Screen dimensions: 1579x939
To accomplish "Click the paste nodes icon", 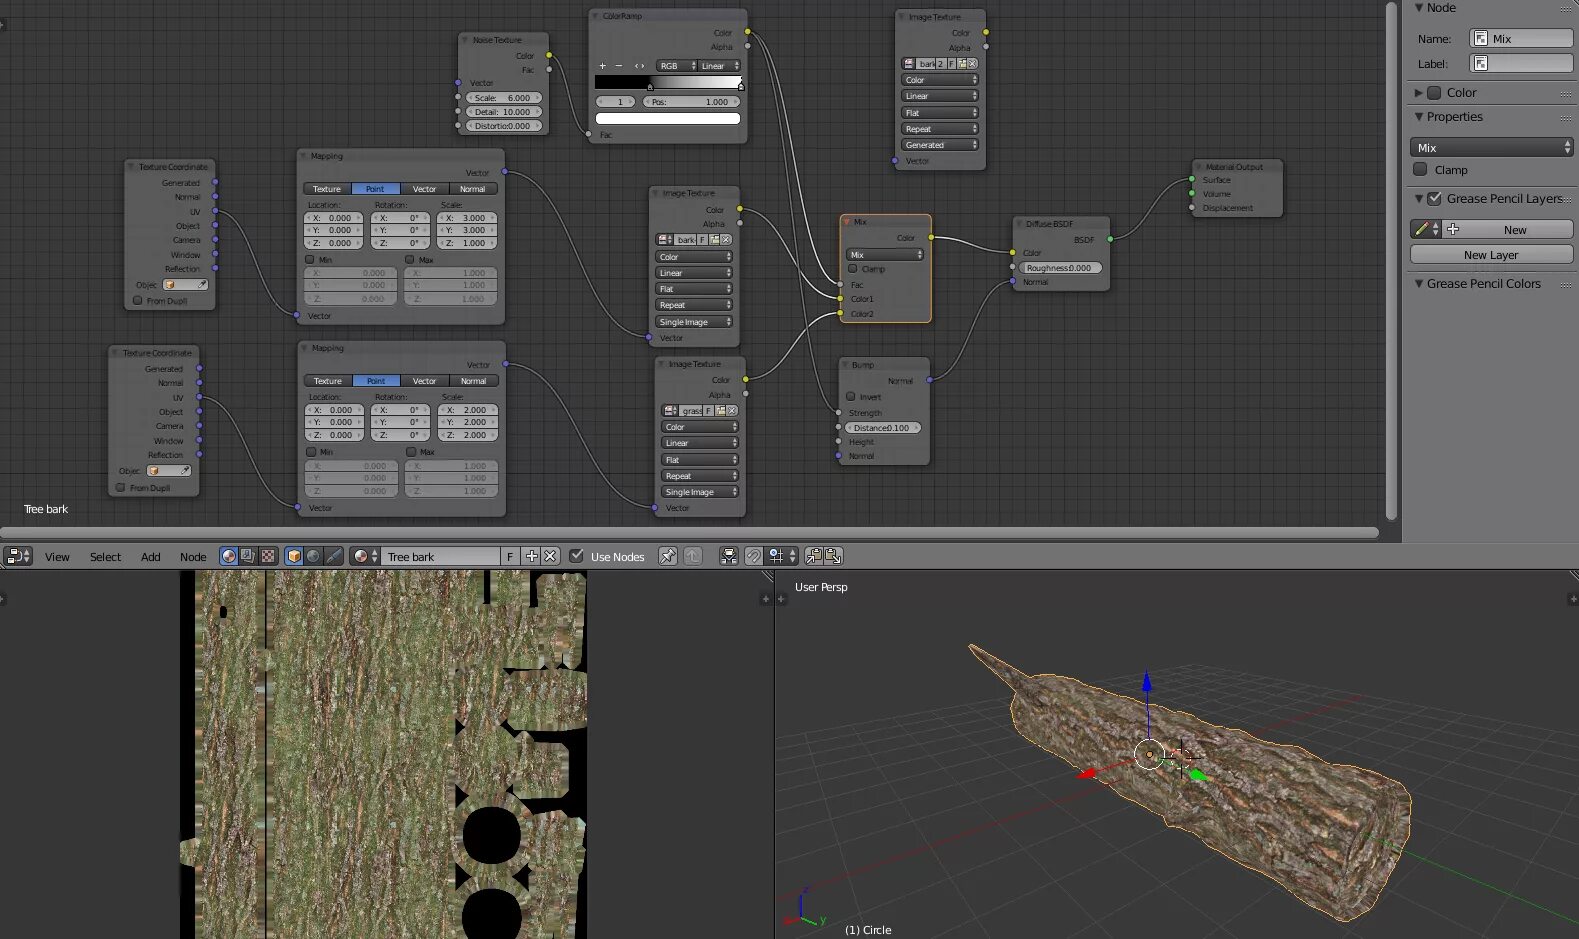I will pyautogui.click(x=833, y=556).
